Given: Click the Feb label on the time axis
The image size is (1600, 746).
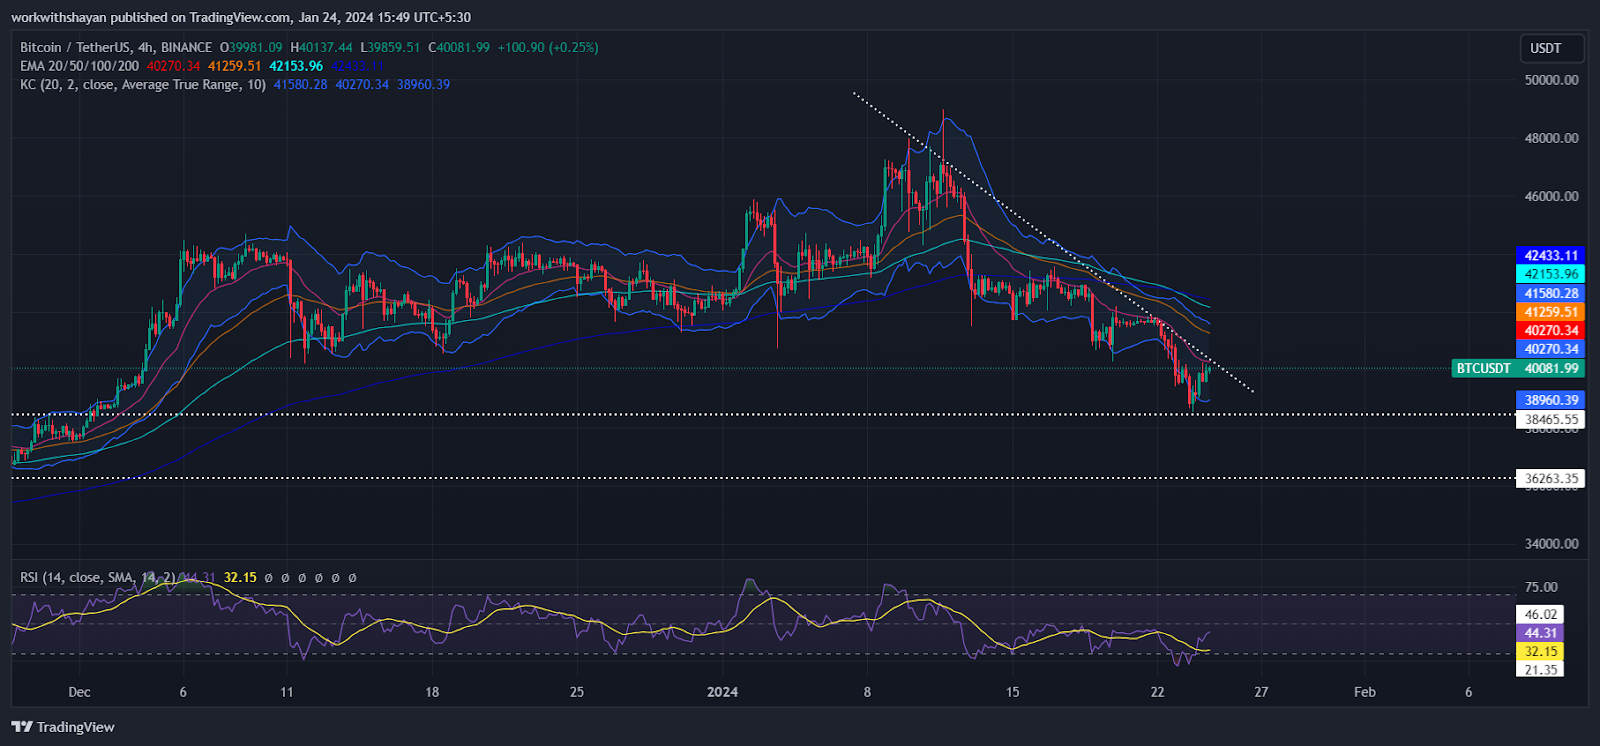Looking at the screenshot, I should [1364, 692].
